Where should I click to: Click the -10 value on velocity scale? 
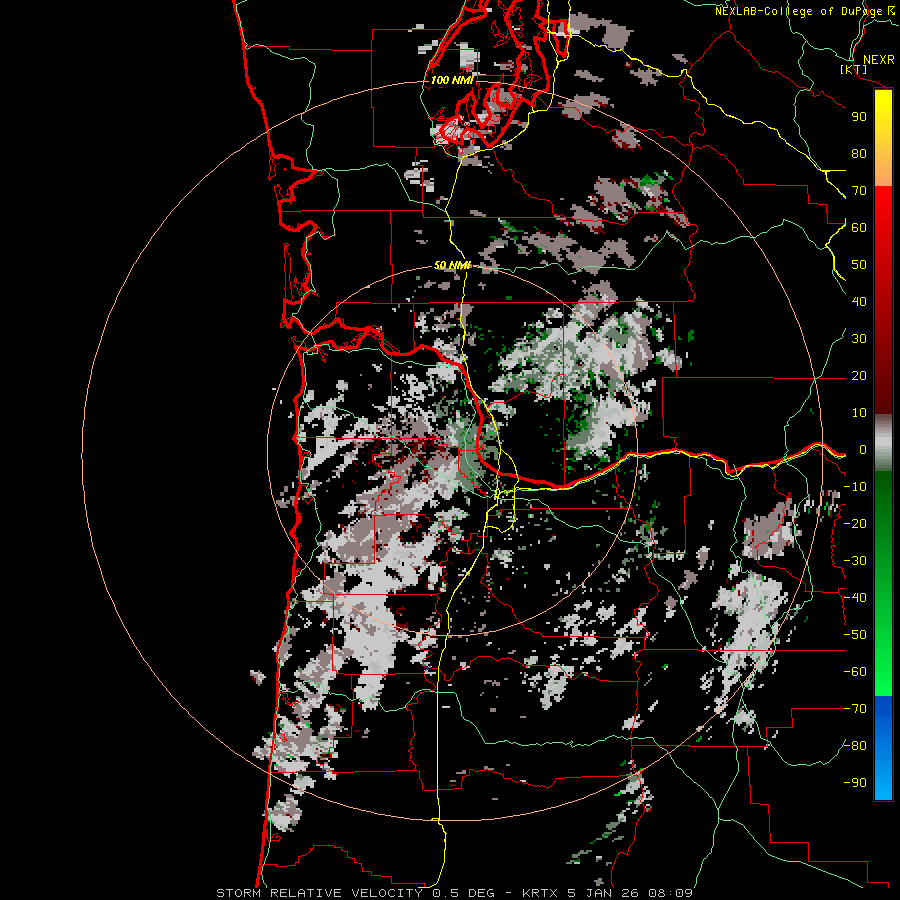click(855, 487)
